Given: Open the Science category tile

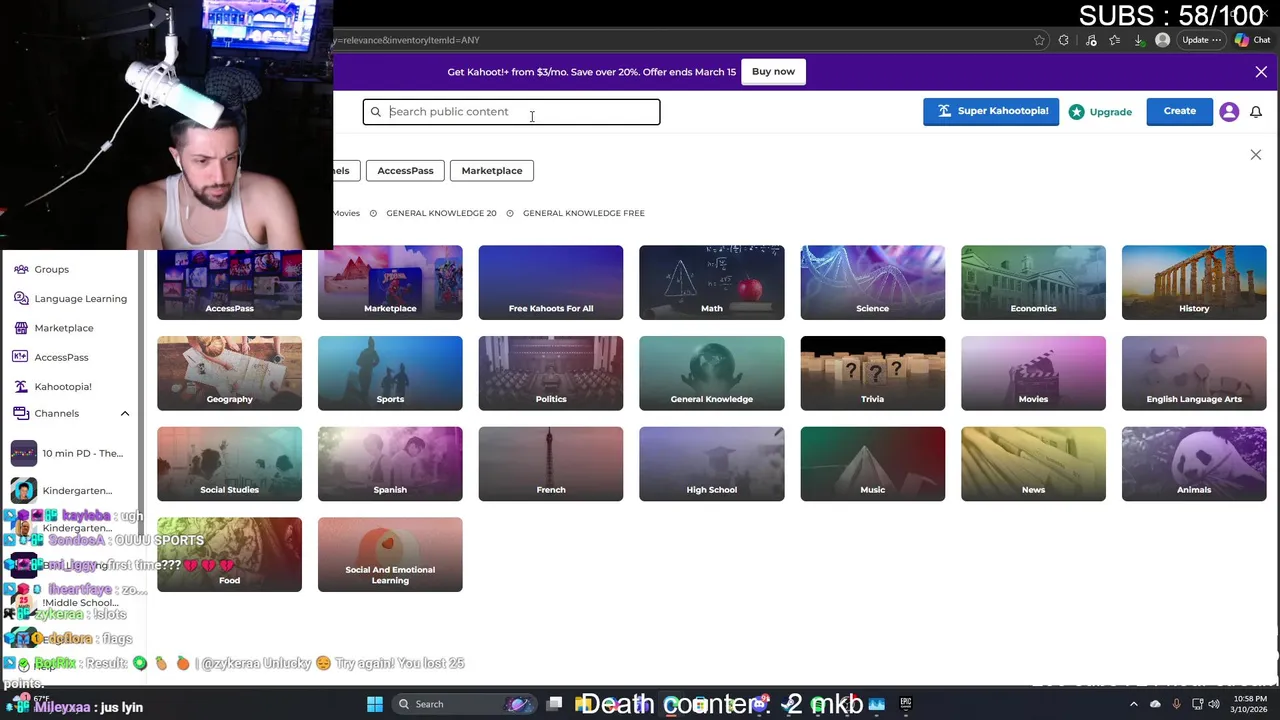Looking at the screenshot, I should [872, 283].
